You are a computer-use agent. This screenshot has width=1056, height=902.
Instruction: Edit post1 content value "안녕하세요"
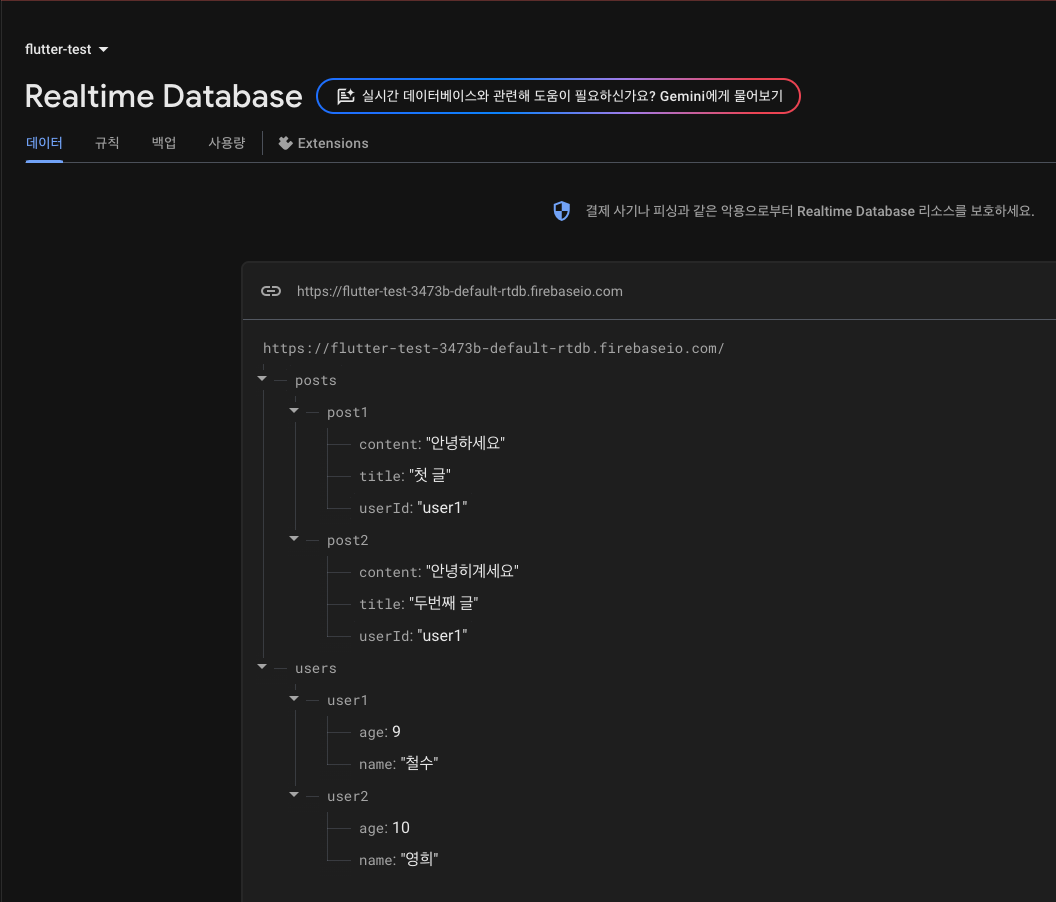pyautogui.click(x=465, y=443)
